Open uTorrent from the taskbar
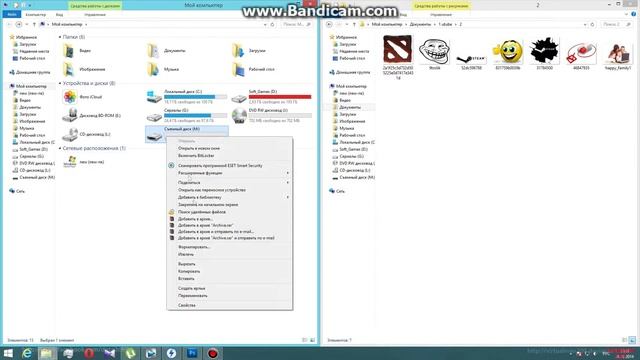 (130, 353)
